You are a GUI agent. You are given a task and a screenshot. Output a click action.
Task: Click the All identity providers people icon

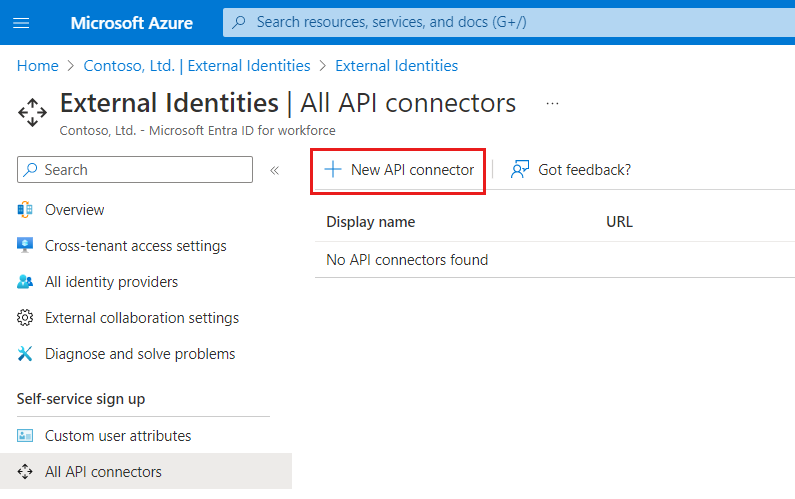25,281
